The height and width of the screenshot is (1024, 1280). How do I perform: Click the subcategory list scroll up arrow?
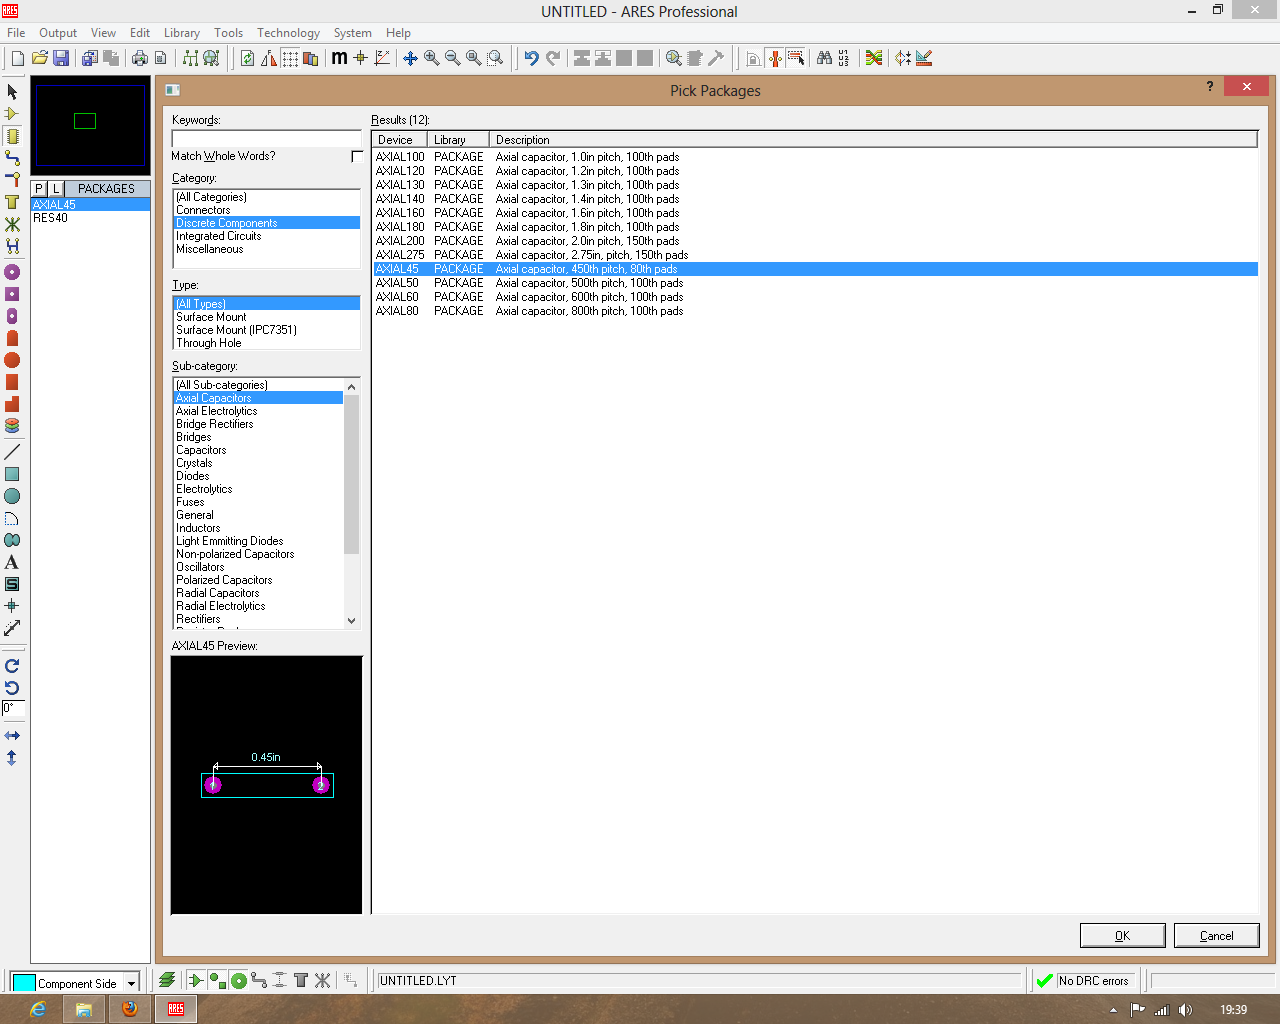click(351, 386)
